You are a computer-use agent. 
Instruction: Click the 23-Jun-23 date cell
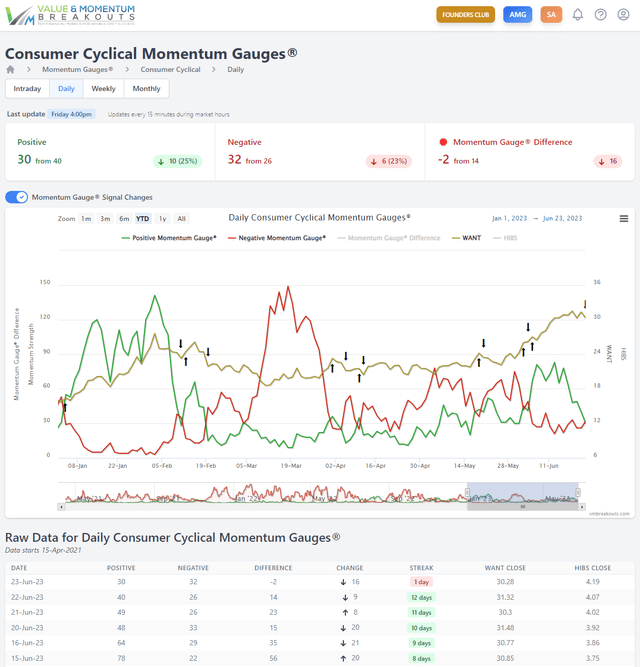point(27,582)
